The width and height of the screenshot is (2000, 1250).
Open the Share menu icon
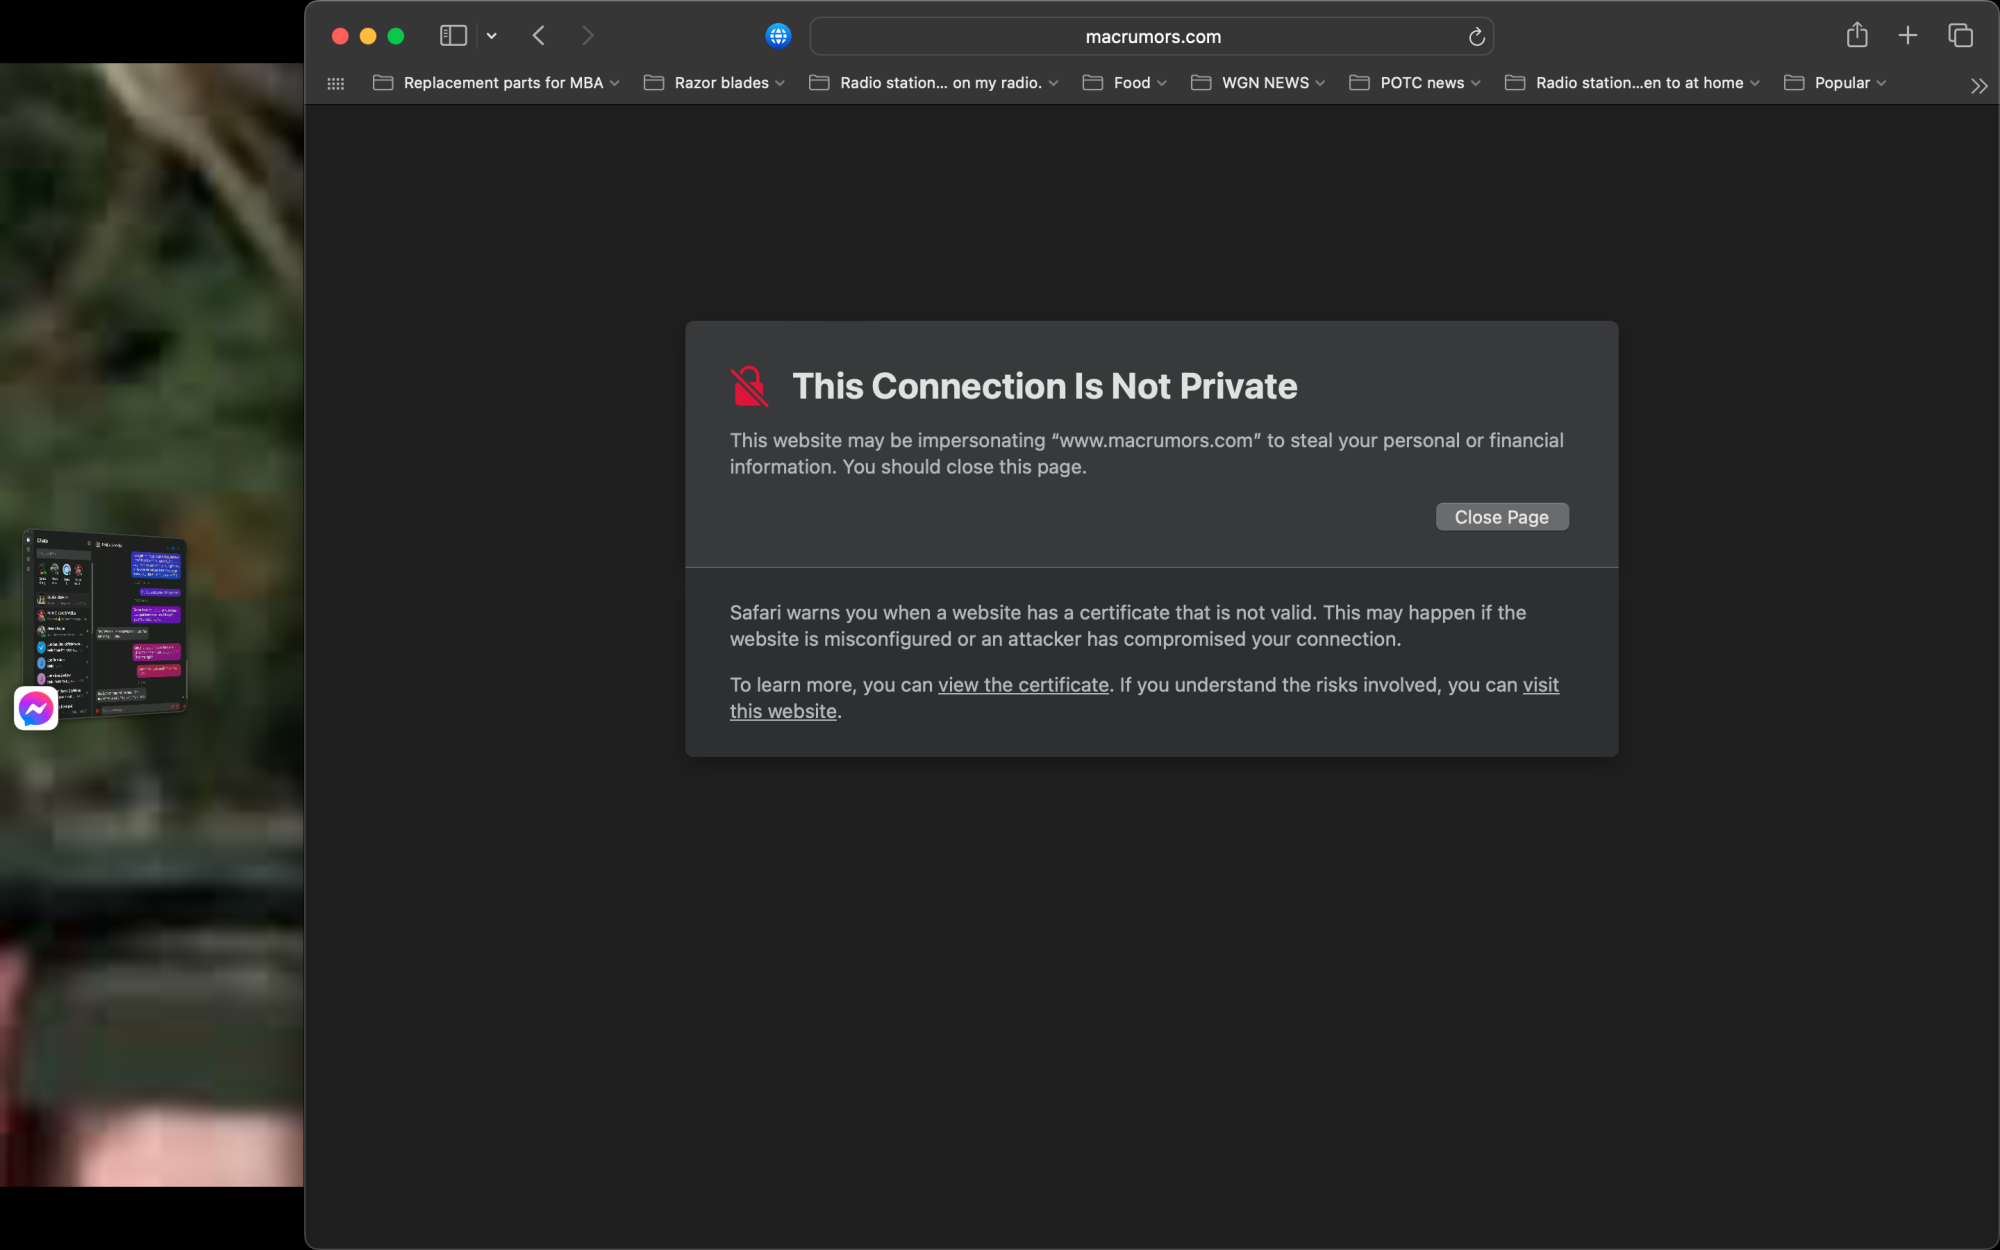(x=1857, y=35)
